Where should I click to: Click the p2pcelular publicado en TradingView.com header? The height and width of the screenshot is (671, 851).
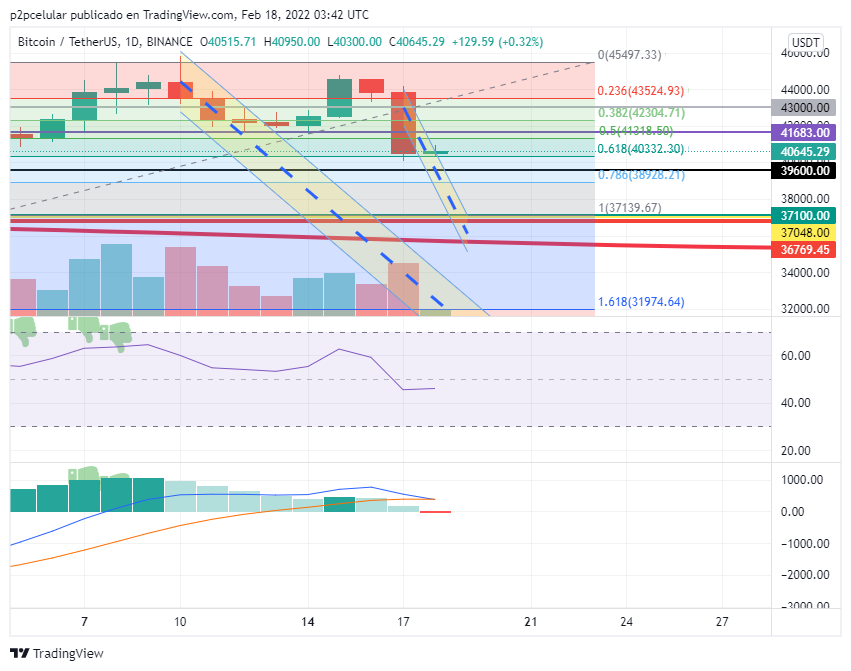coord(189,15)
